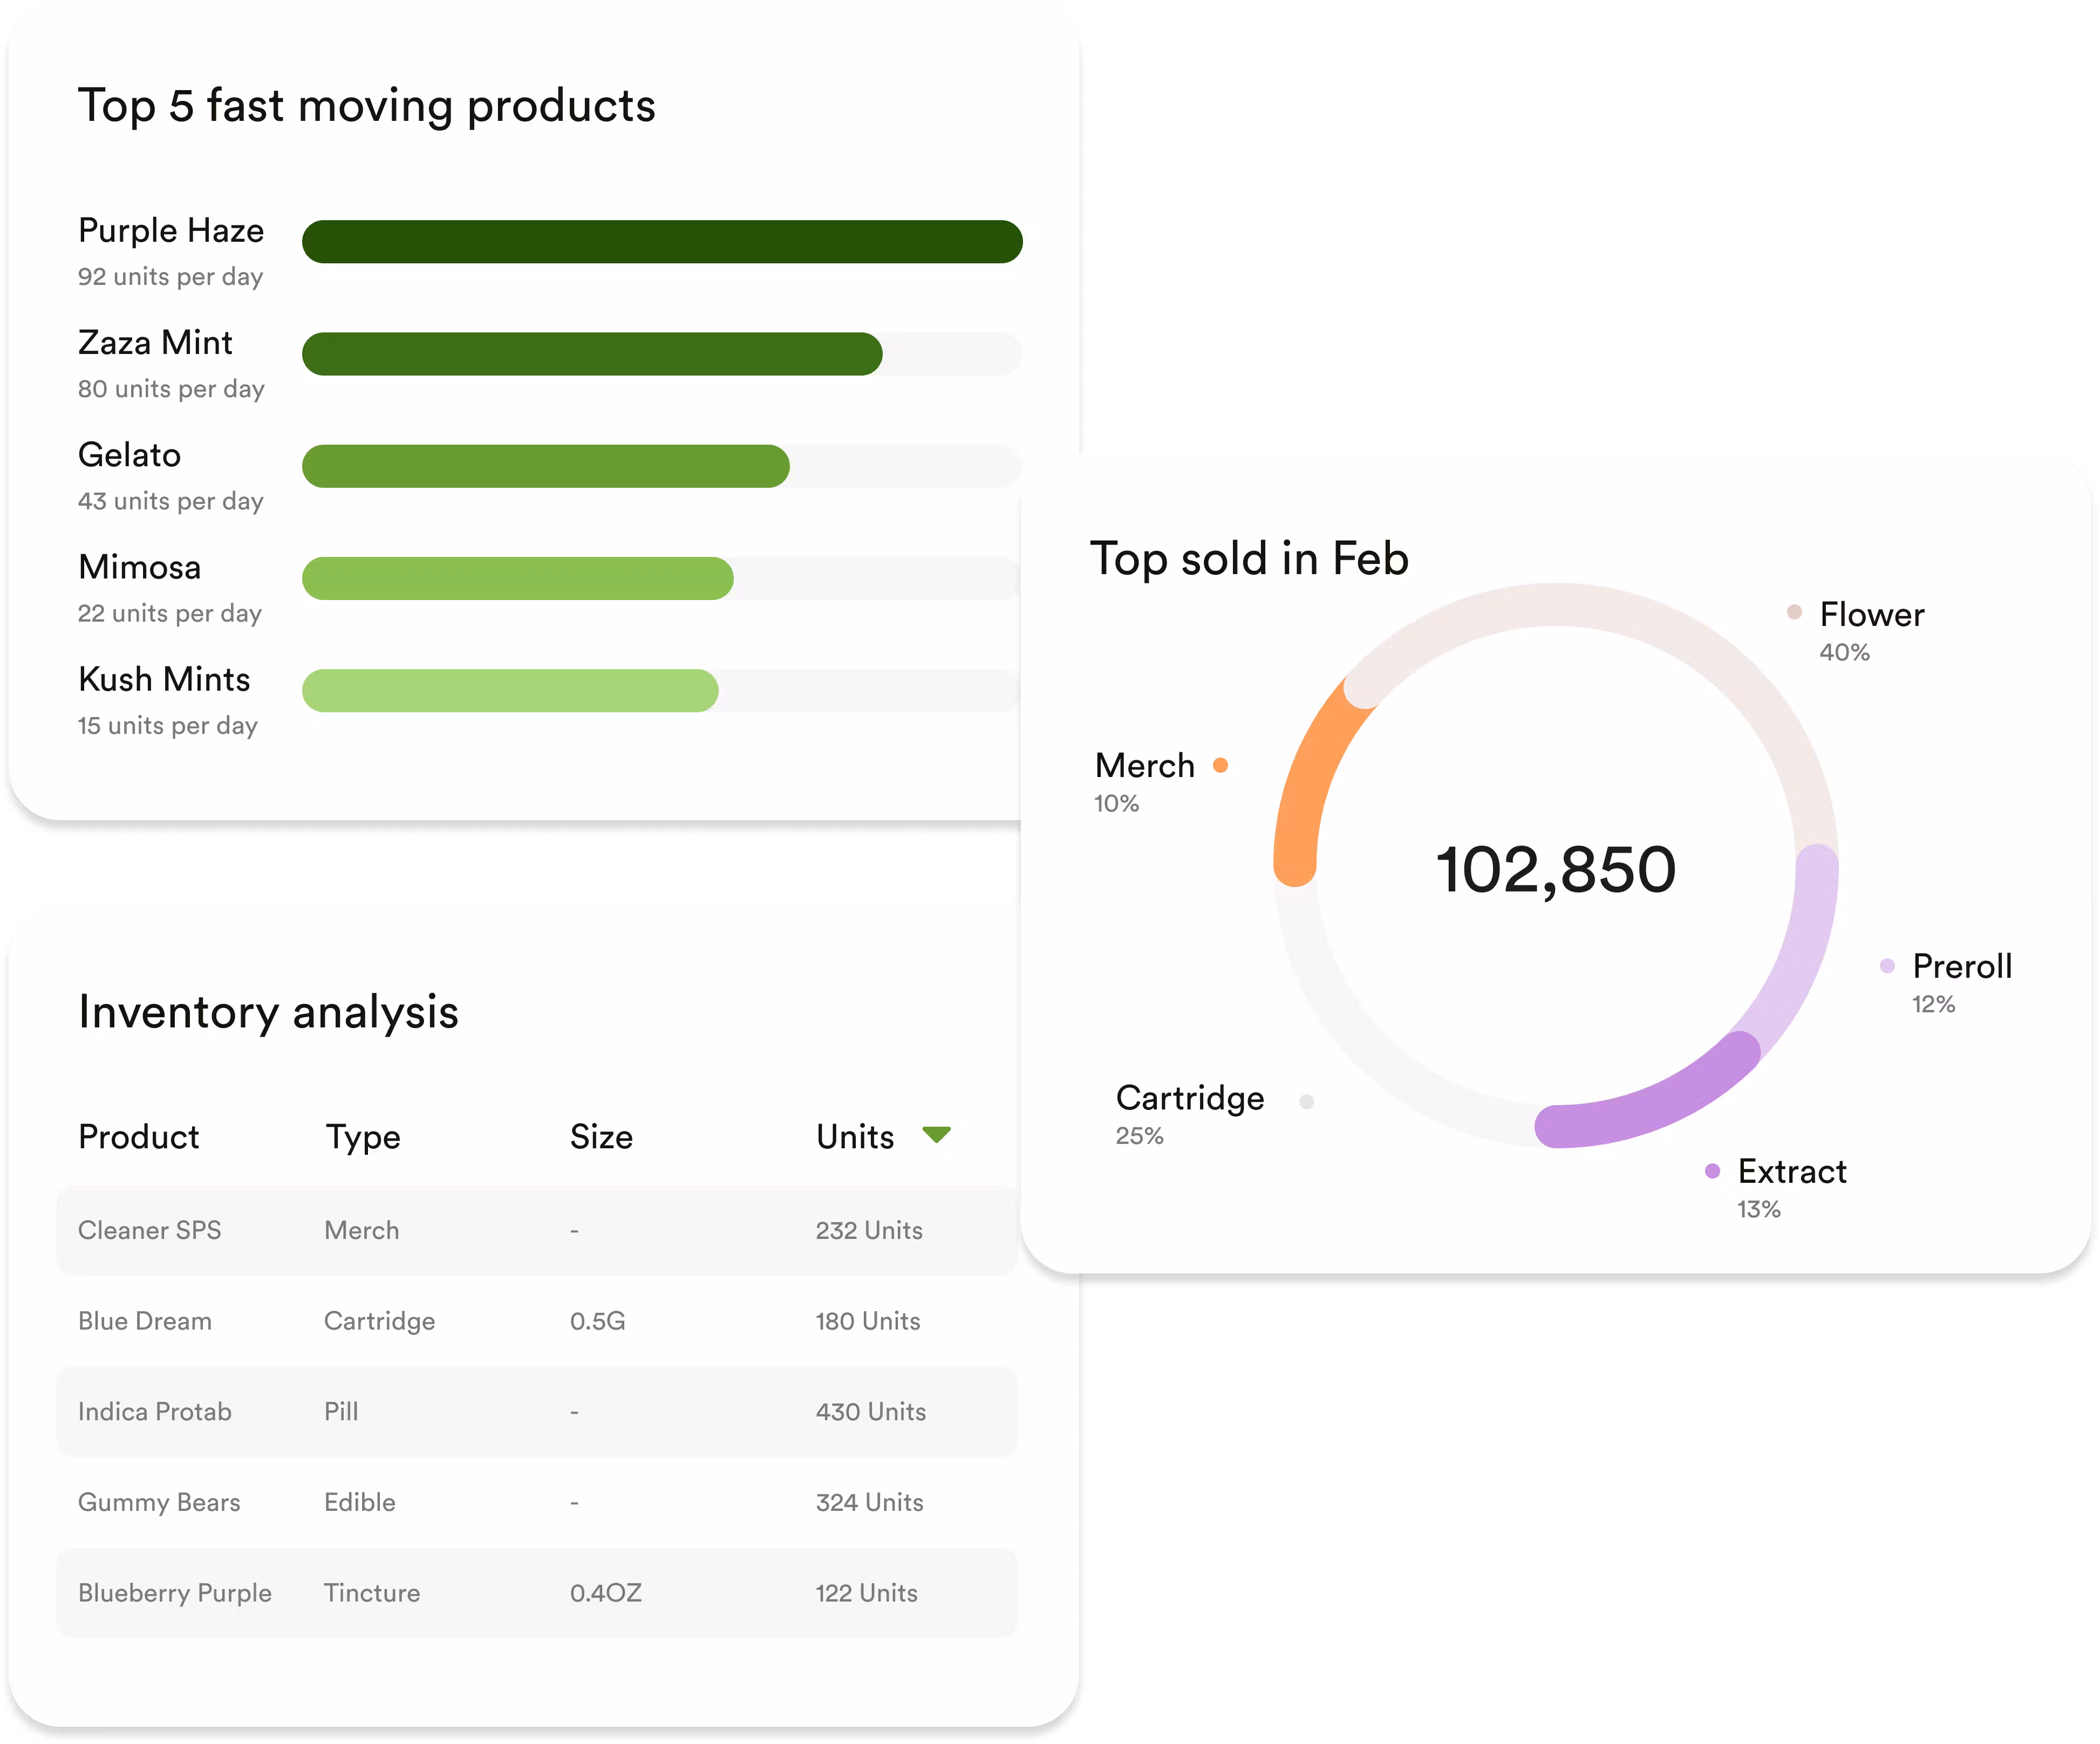Click the Purple Haze progress bar
2100x1744 pixels.
tap(662, 242)
